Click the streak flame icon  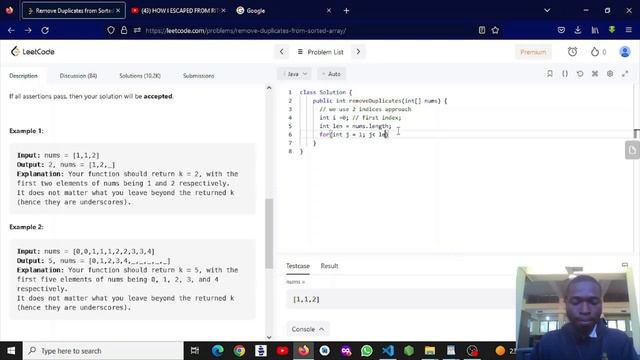click(x=595, y=52)
